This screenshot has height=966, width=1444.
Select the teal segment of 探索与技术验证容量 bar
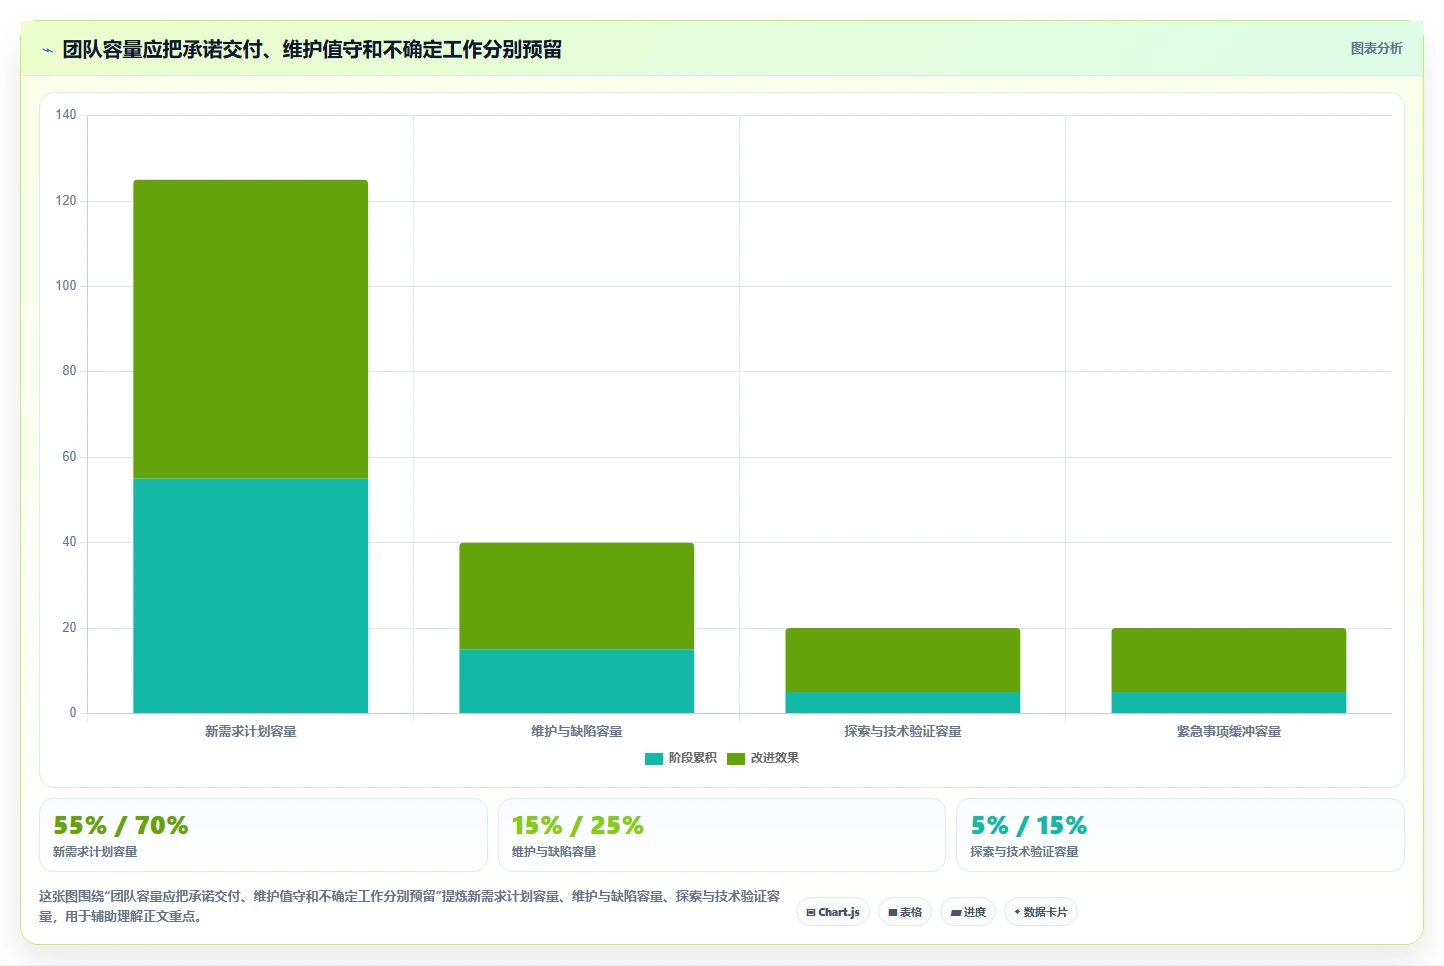point(902,702)
